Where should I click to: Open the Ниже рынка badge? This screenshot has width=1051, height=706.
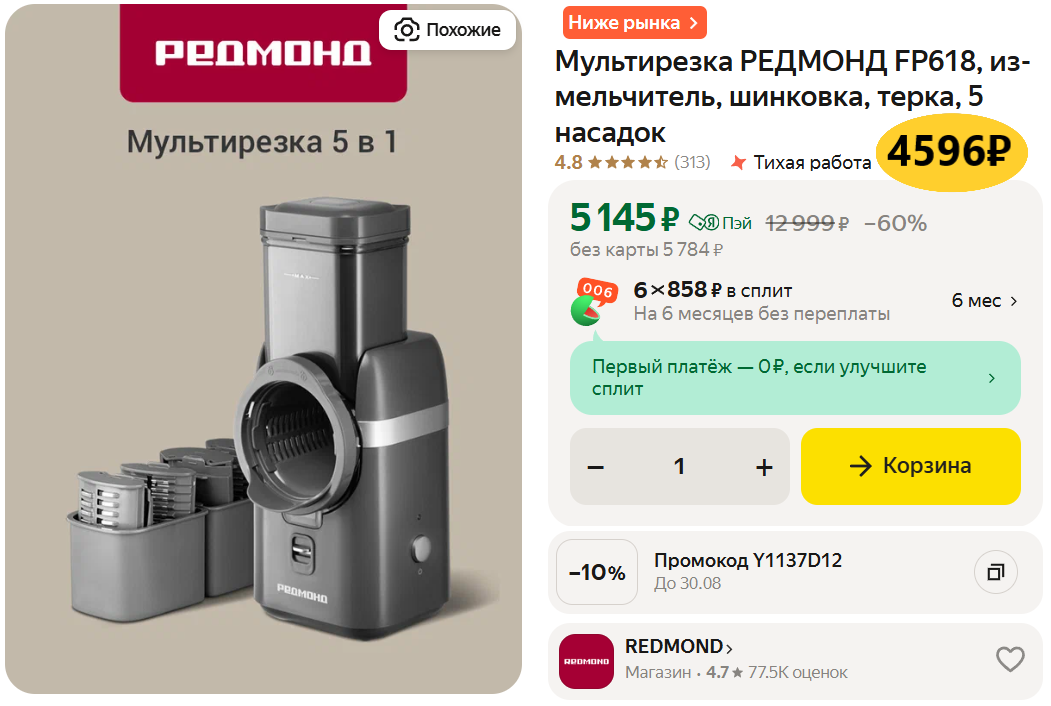[x=634, y=23]
